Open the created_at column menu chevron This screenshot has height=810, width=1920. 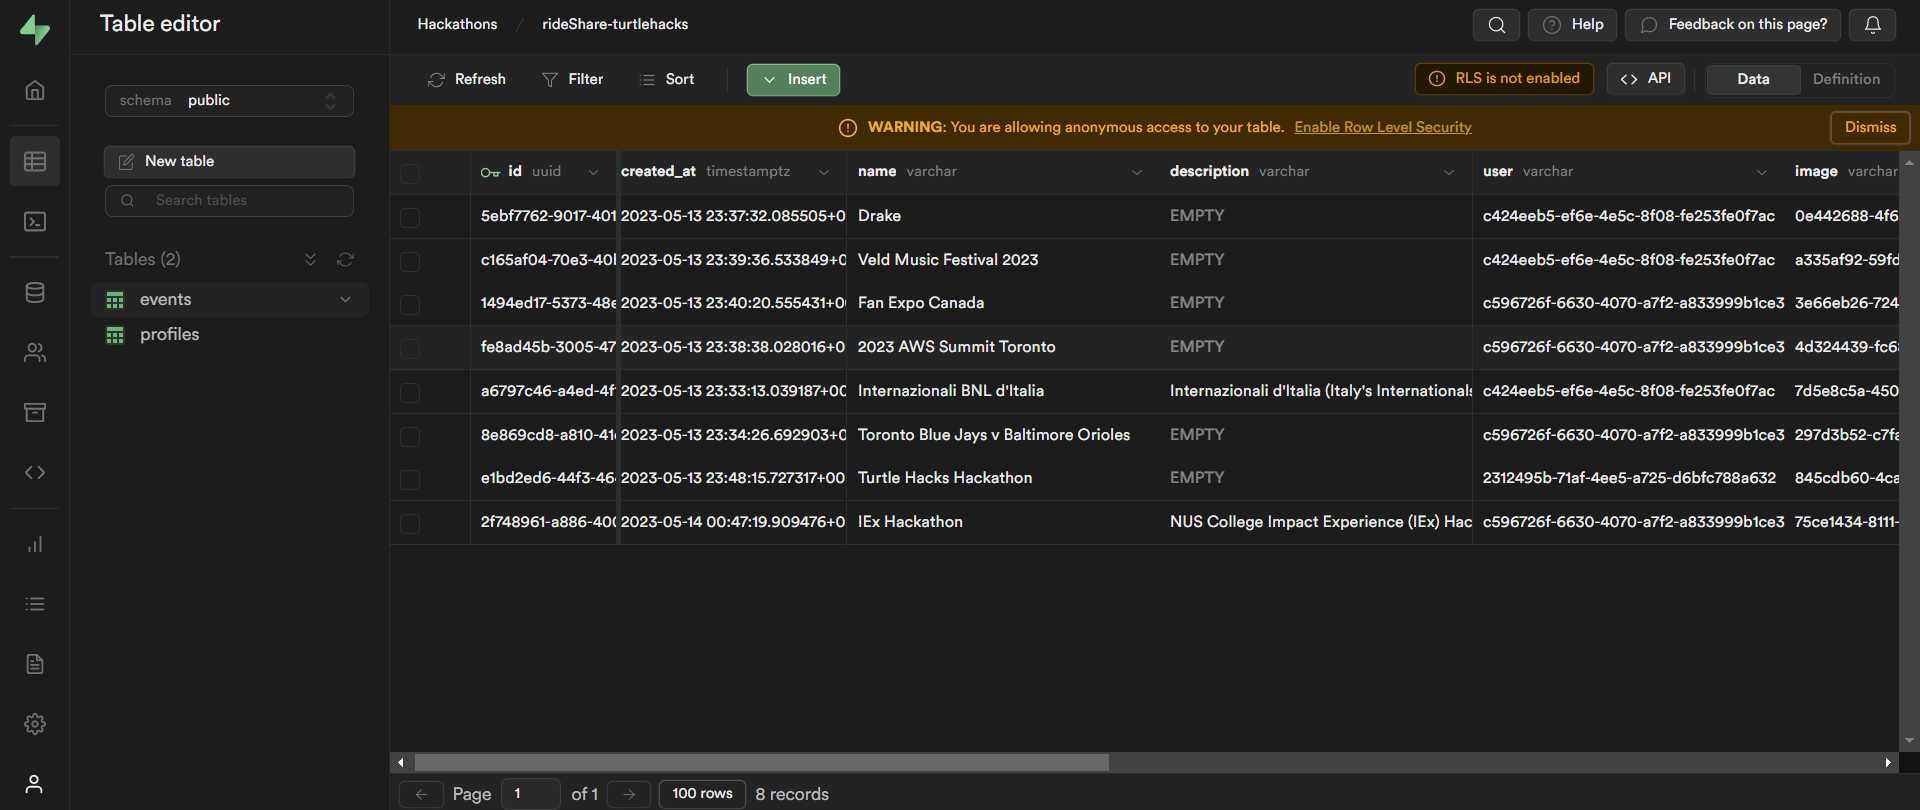click(x=824, y=172)
